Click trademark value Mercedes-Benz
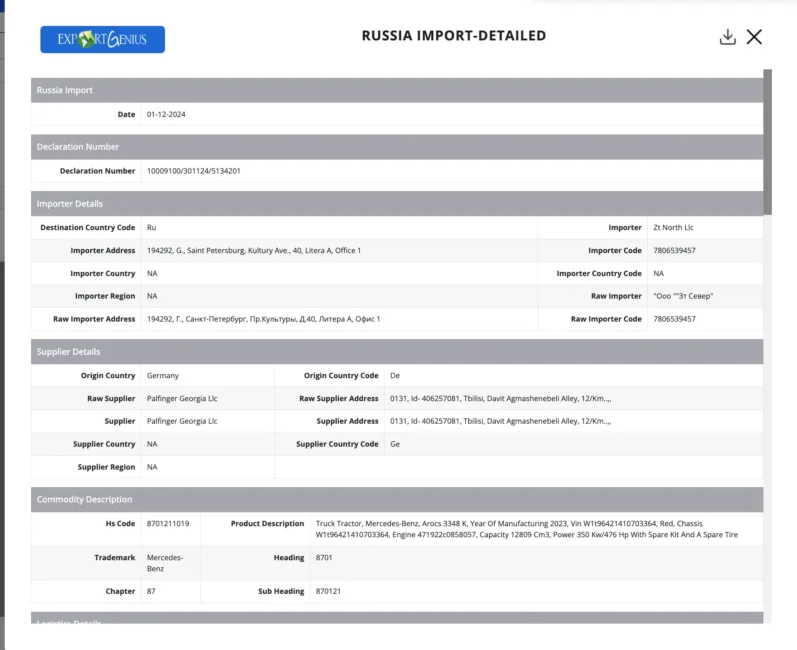The height and width of the screenshot is (650, 797). (165, 563)
